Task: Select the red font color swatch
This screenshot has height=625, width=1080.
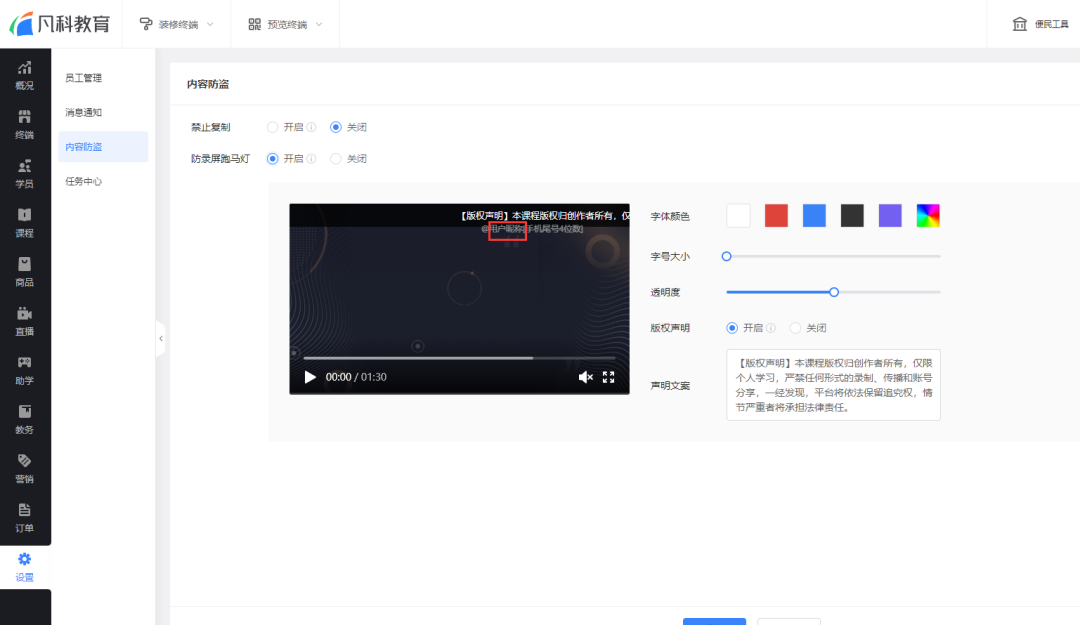Action: pyautogui.click(x=776, y=215)
